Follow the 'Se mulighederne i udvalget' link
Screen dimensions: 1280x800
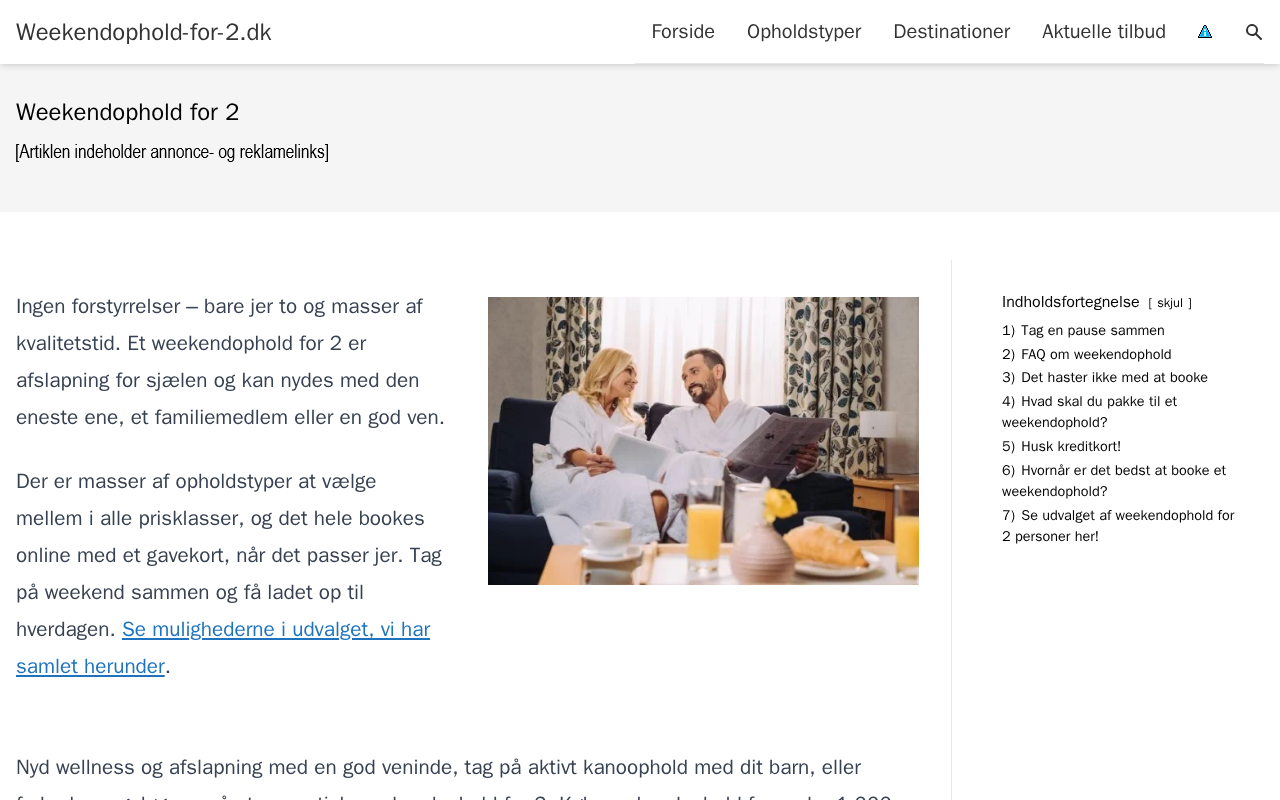click(223, 648)
